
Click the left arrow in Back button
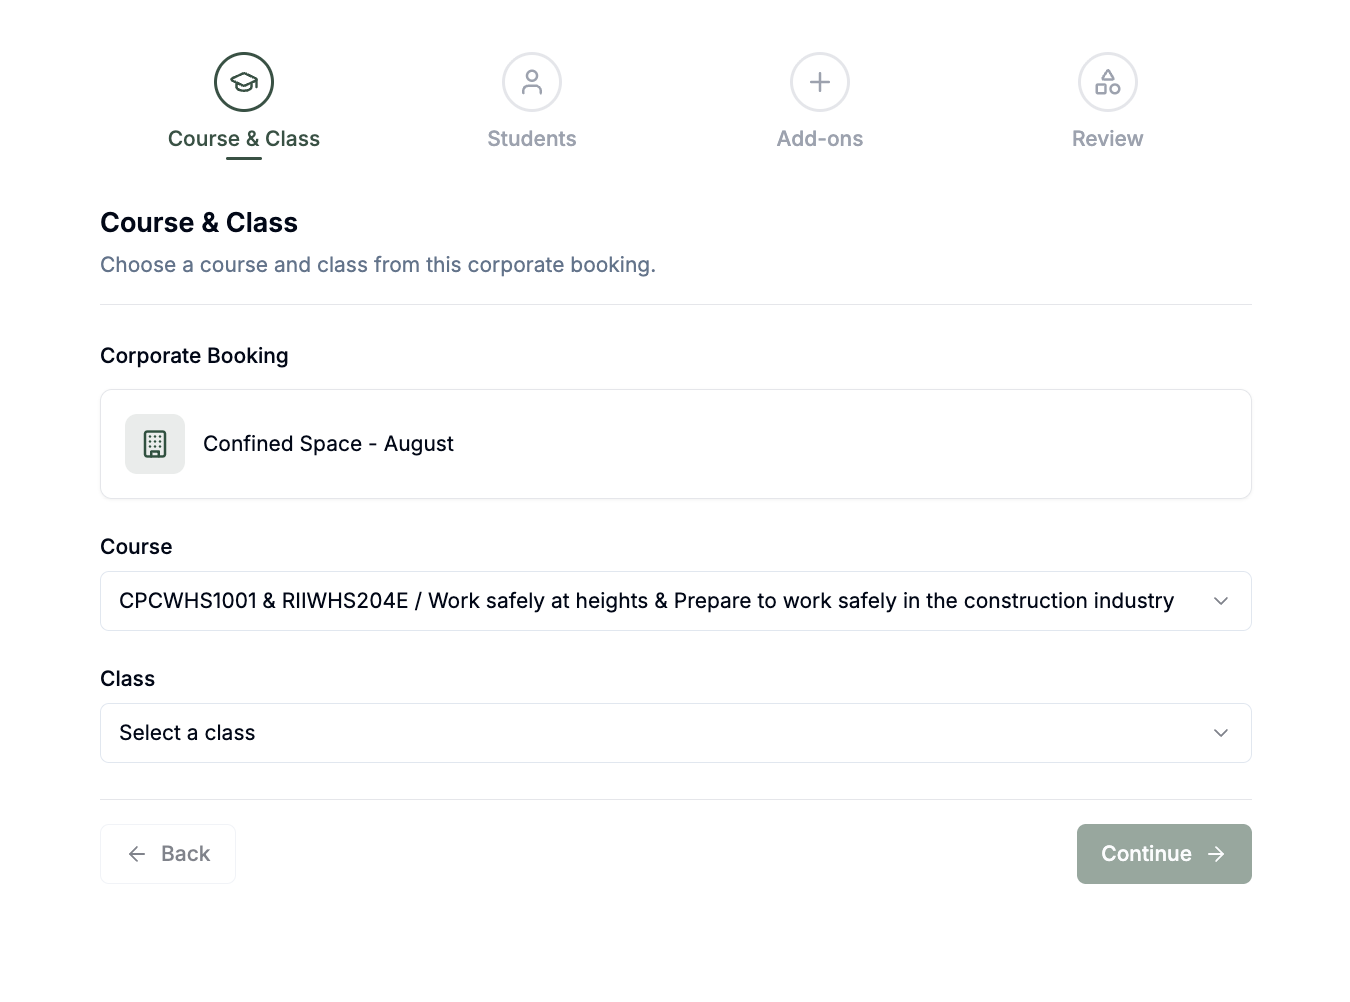[x=137, y=854]
